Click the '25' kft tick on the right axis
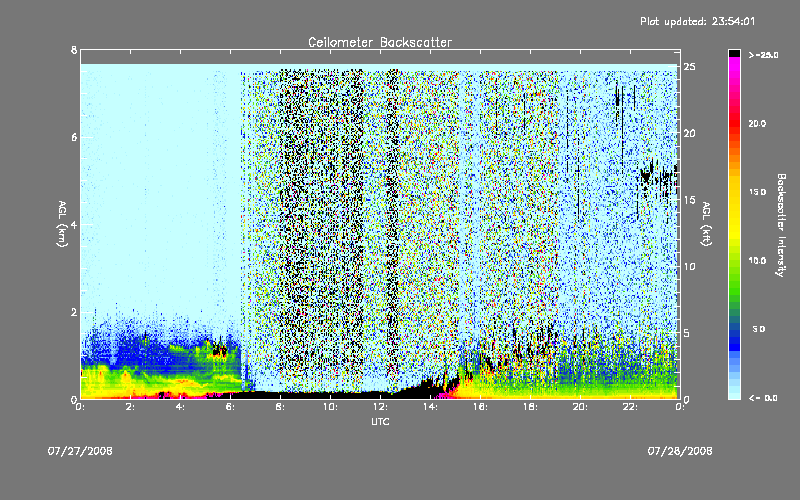Screen dimensions: 800x500 [689, 67]
